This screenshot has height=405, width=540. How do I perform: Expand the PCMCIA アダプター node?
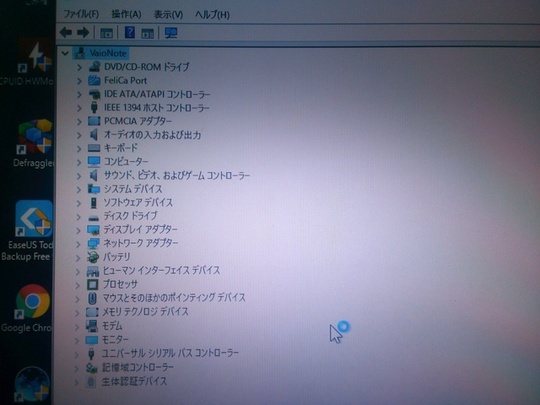coord(79,121)
